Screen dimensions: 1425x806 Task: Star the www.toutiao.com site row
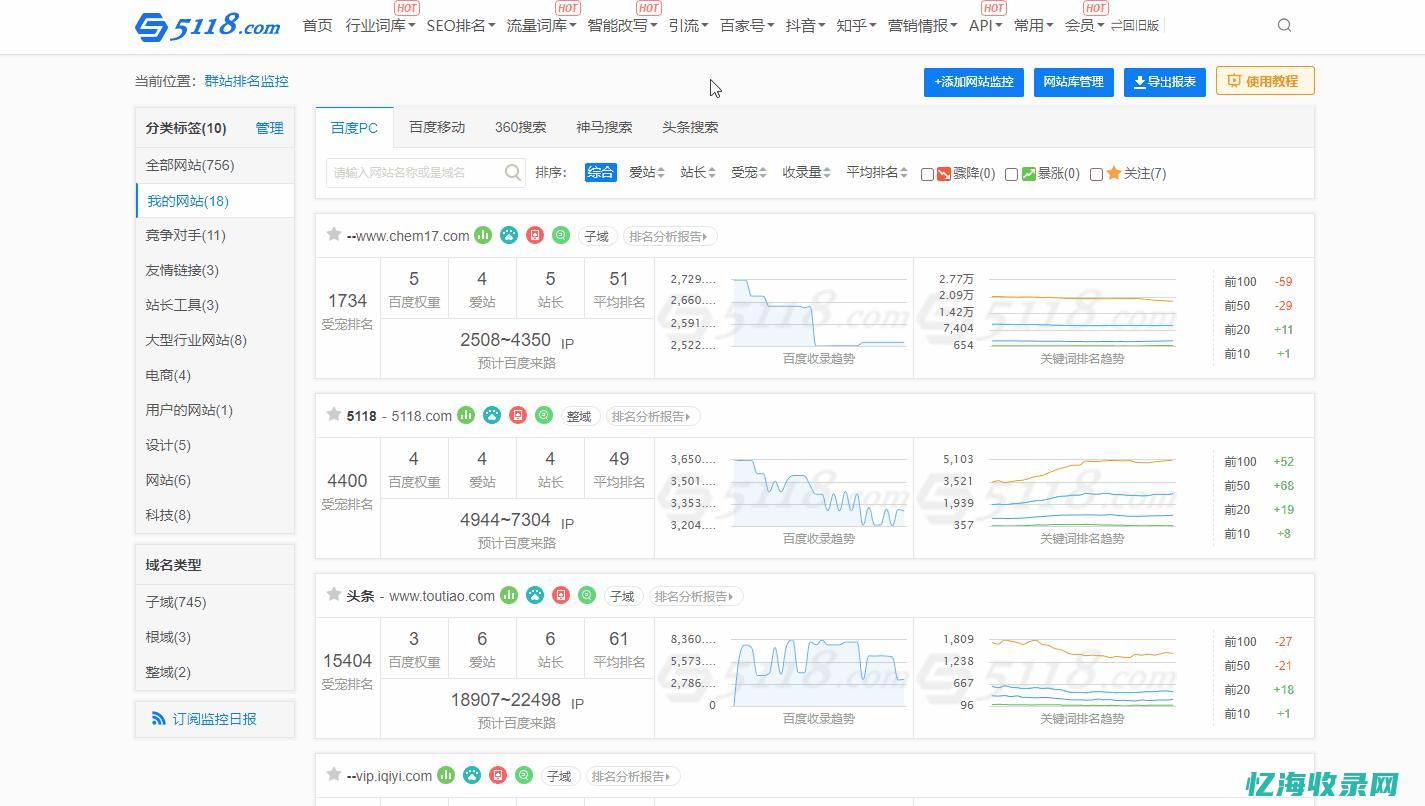click(x=334, y=594)
